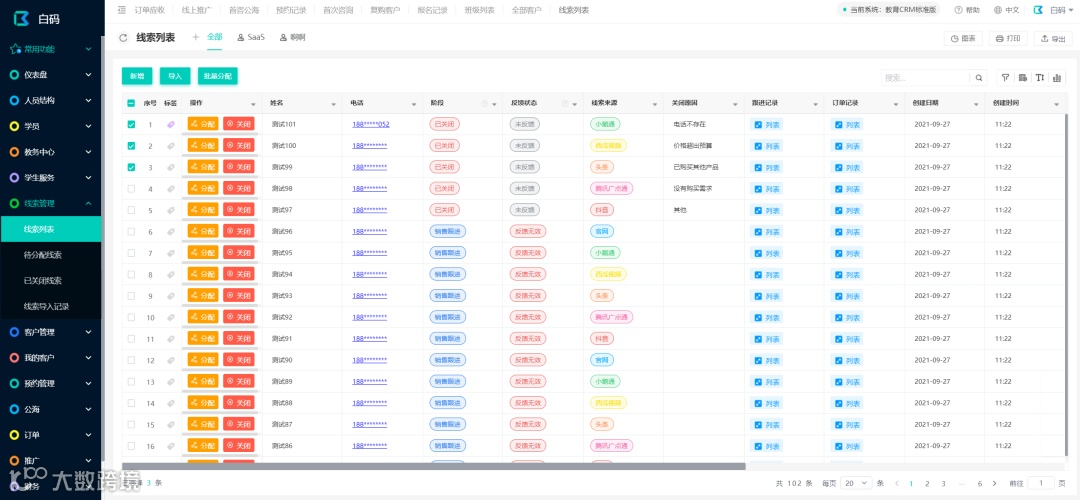
Task: Open the 仪表盘 sidebar item
Action: [x=51, y=74]
